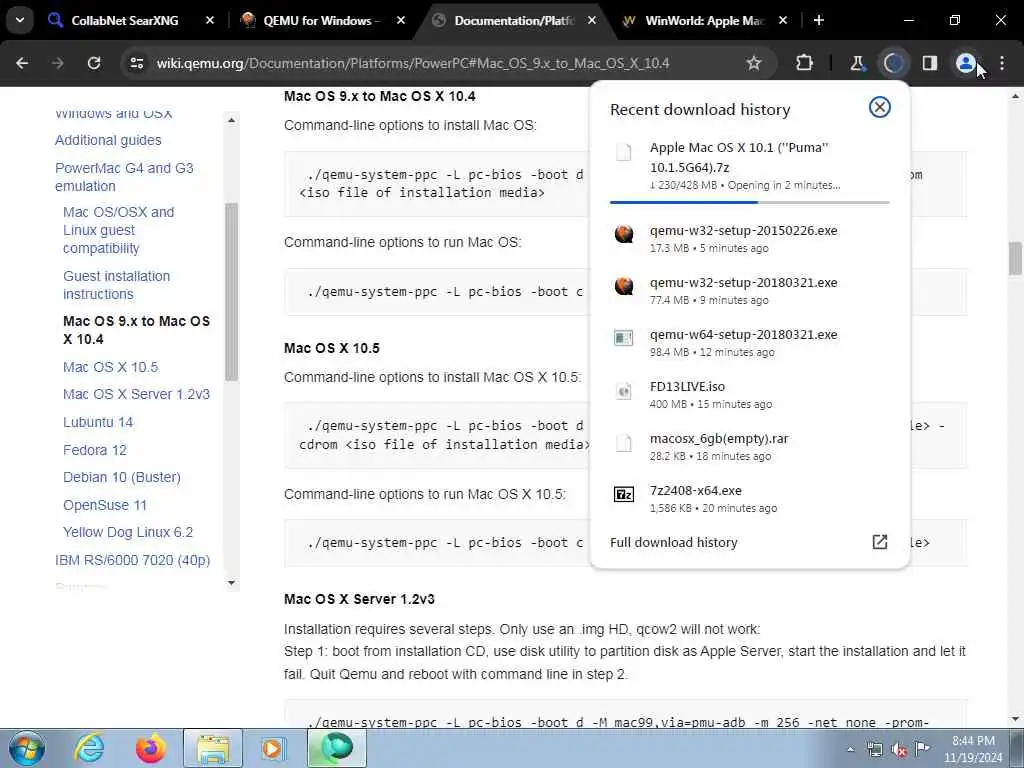Viewport: 1024px width, 768px height.
Task: Click the downloads progress indicator in toolbar
Action: (x=893, y=63)
